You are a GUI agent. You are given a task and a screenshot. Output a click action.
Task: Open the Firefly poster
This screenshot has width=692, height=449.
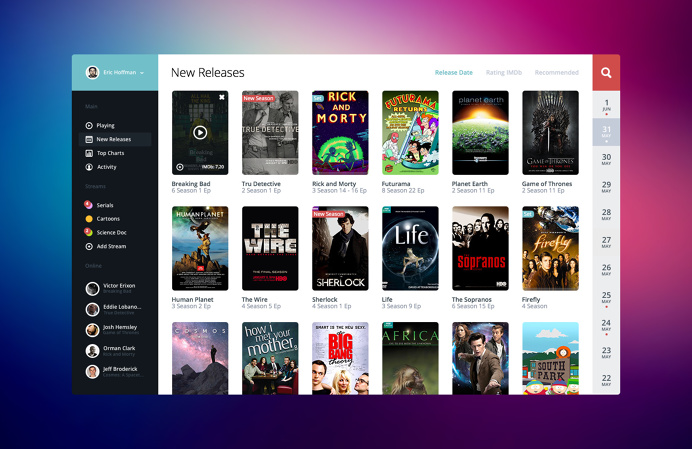pyautogui.click(x=550, y=249)
